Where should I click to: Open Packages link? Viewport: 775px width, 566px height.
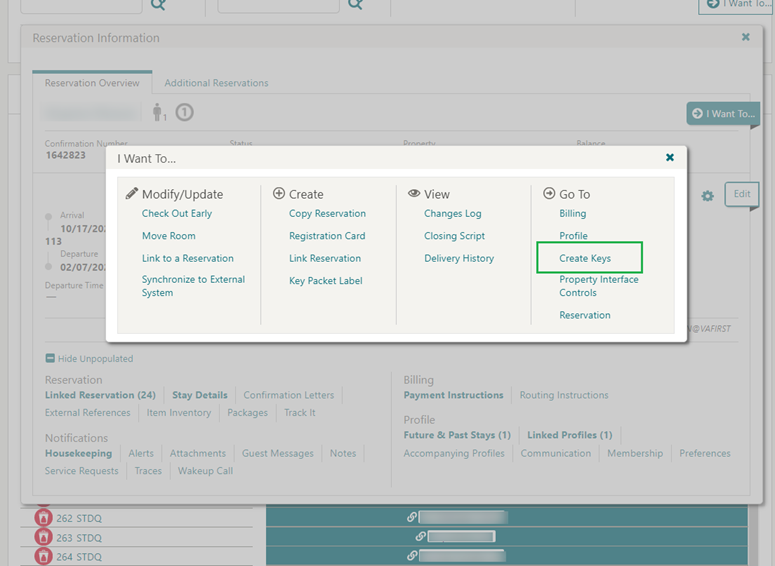point(247,412)
